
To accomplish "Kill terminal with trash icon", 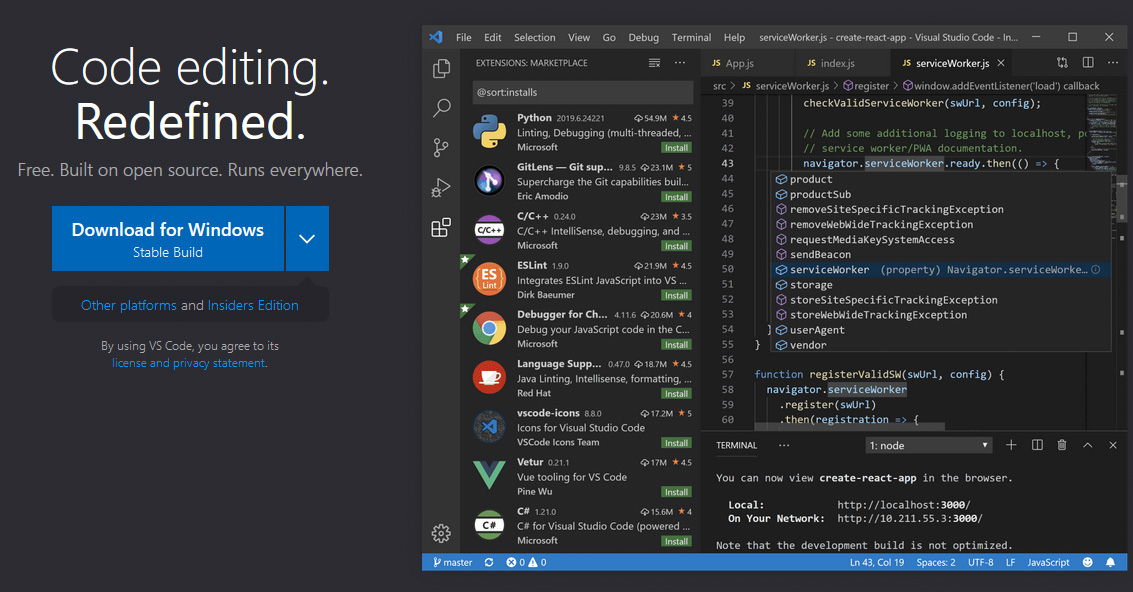I will click(x=1061, y=445).
